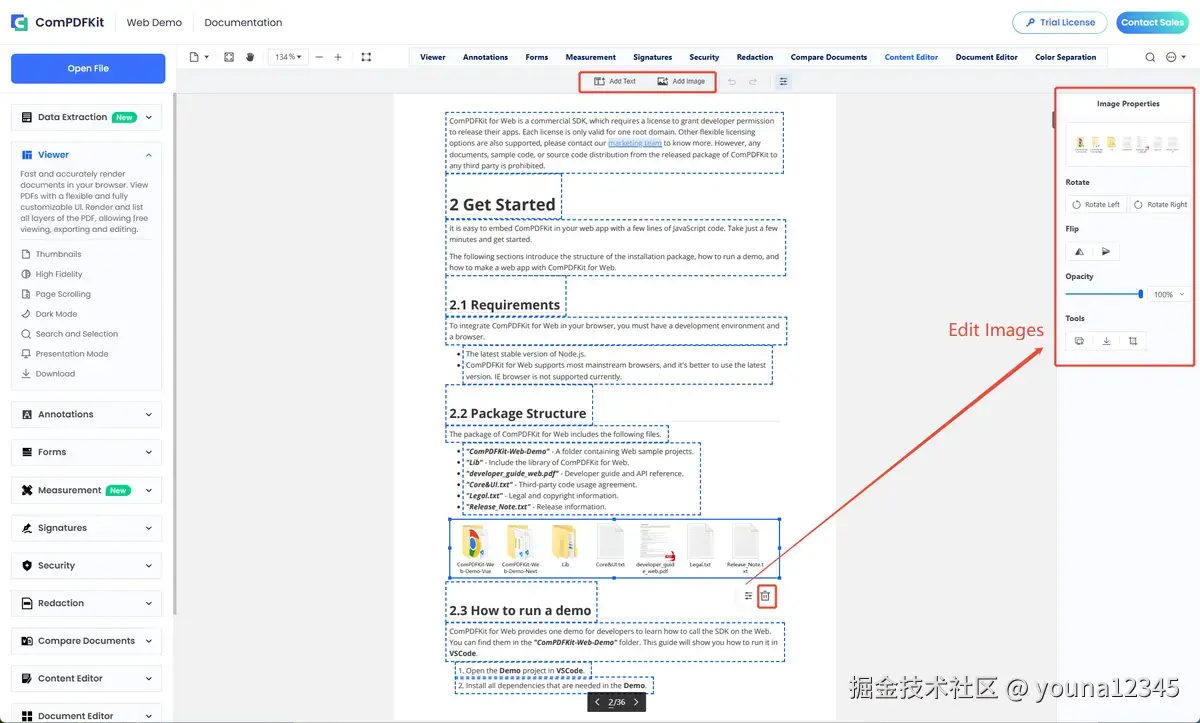Click the Trial License button
The width and height of the screenshot is (1200, 723).
[x=1060, y=22]
